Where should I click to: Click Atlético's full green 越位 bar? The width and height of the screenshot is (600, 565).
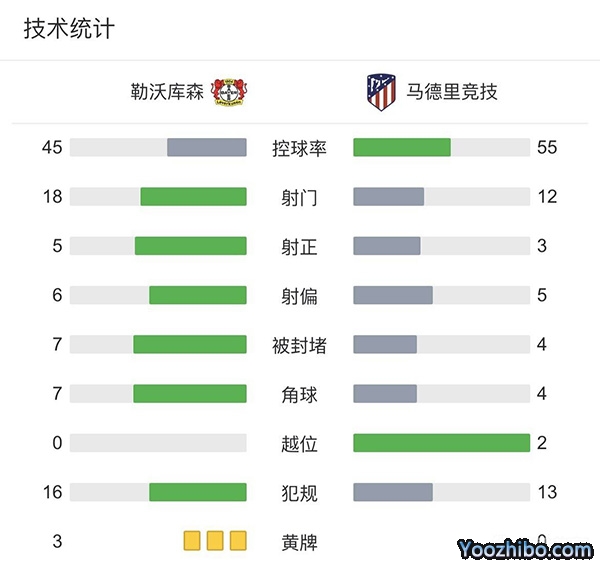coord(441,443)
